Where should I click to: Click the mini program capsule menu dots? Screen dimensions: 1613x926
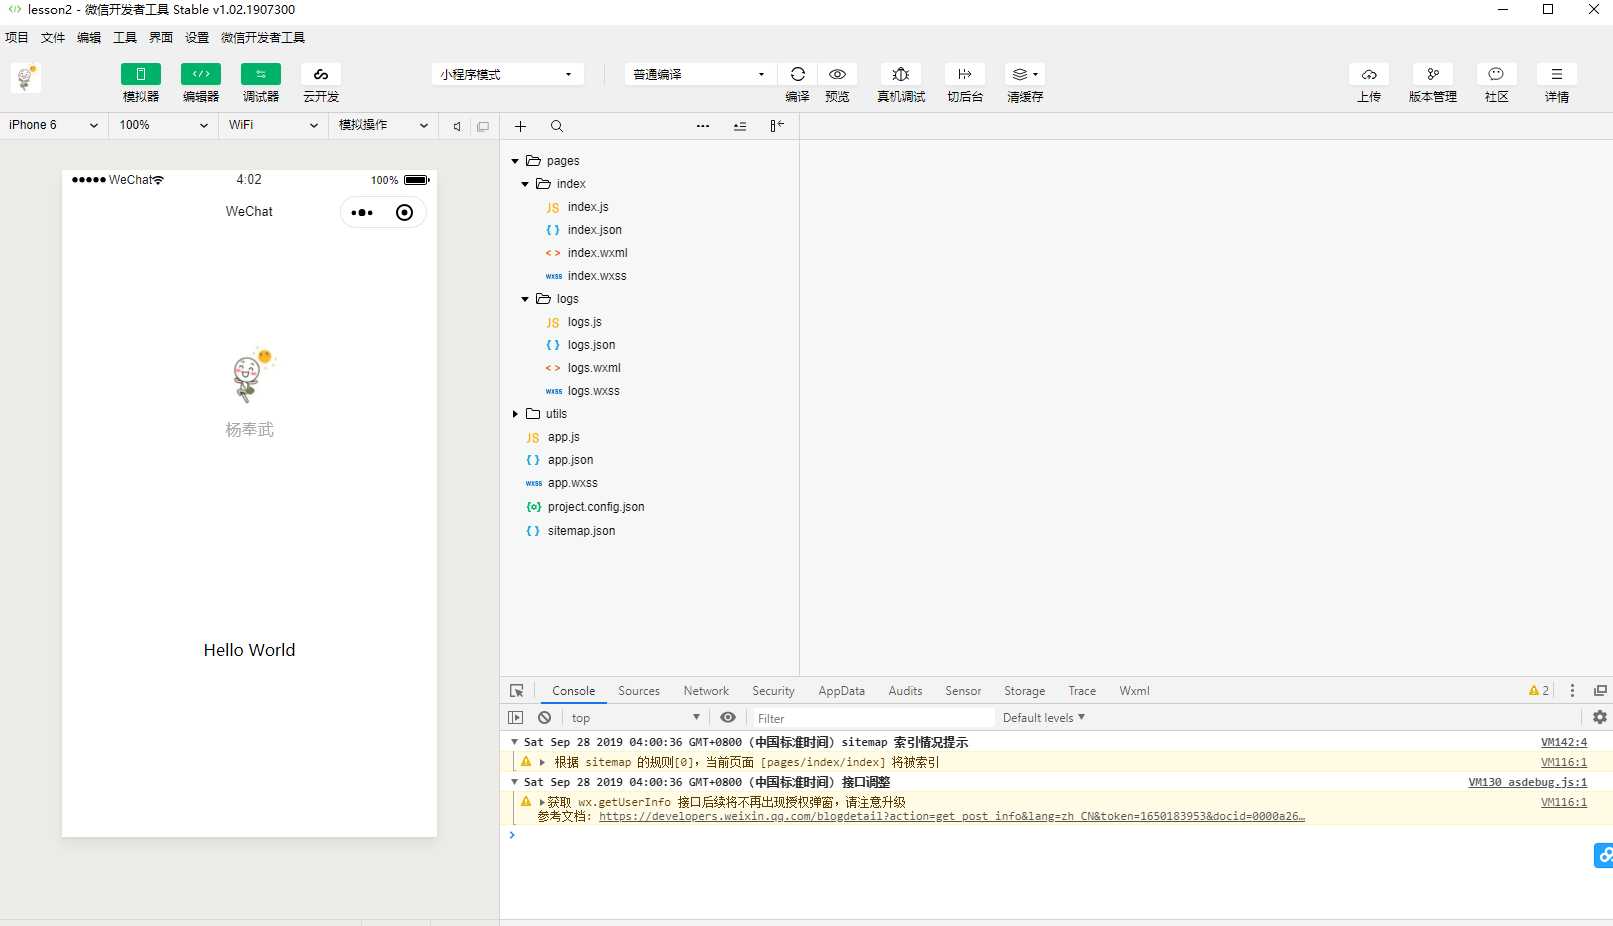(x=362, y=213)
